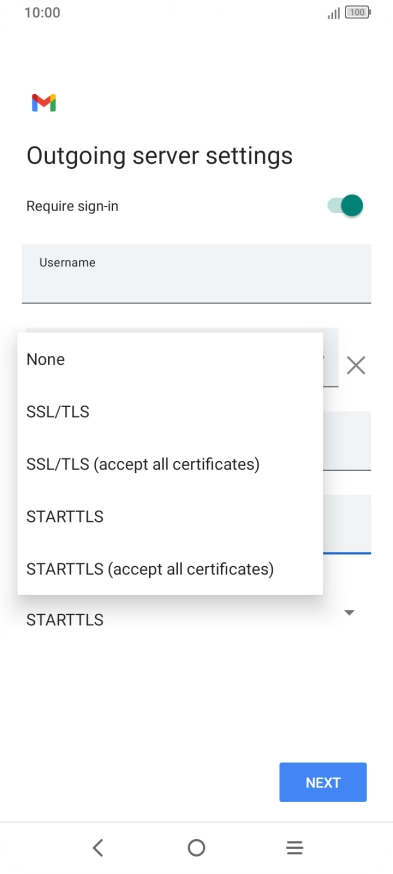Tap the signal strength icon

coord(333,13)
